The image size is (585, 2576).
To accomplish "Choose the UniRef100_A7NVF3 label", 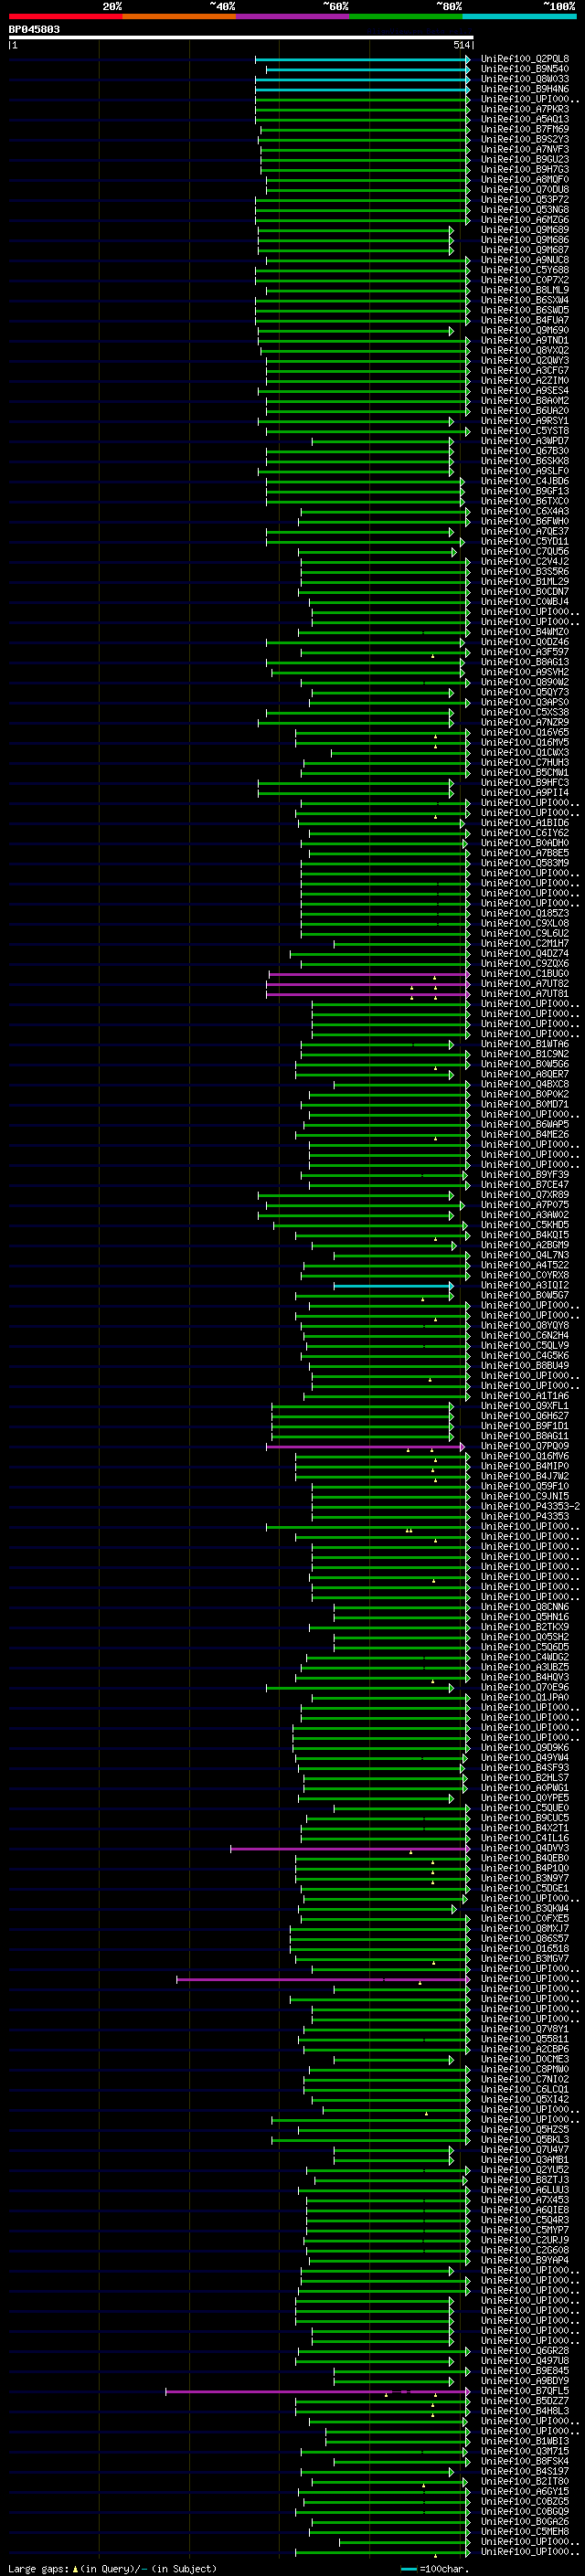I will [525, 149].
